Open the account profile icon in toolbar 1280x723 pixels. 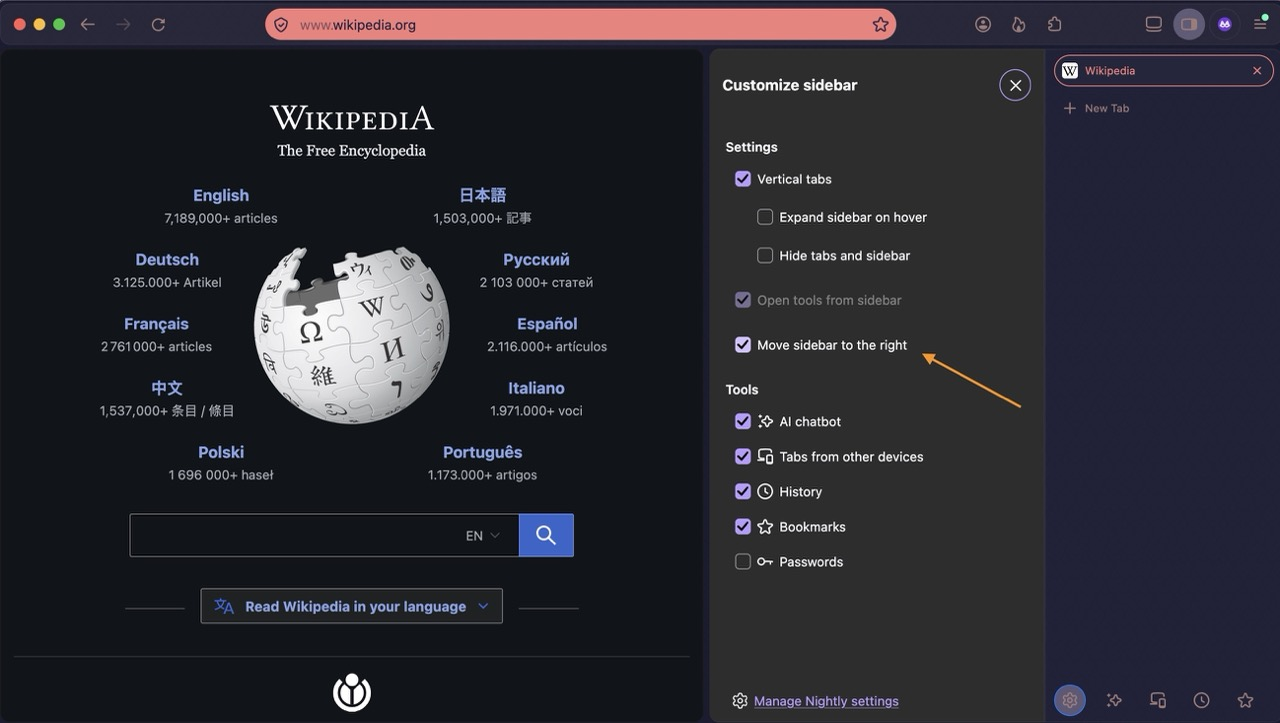click(x=983, y=25)
